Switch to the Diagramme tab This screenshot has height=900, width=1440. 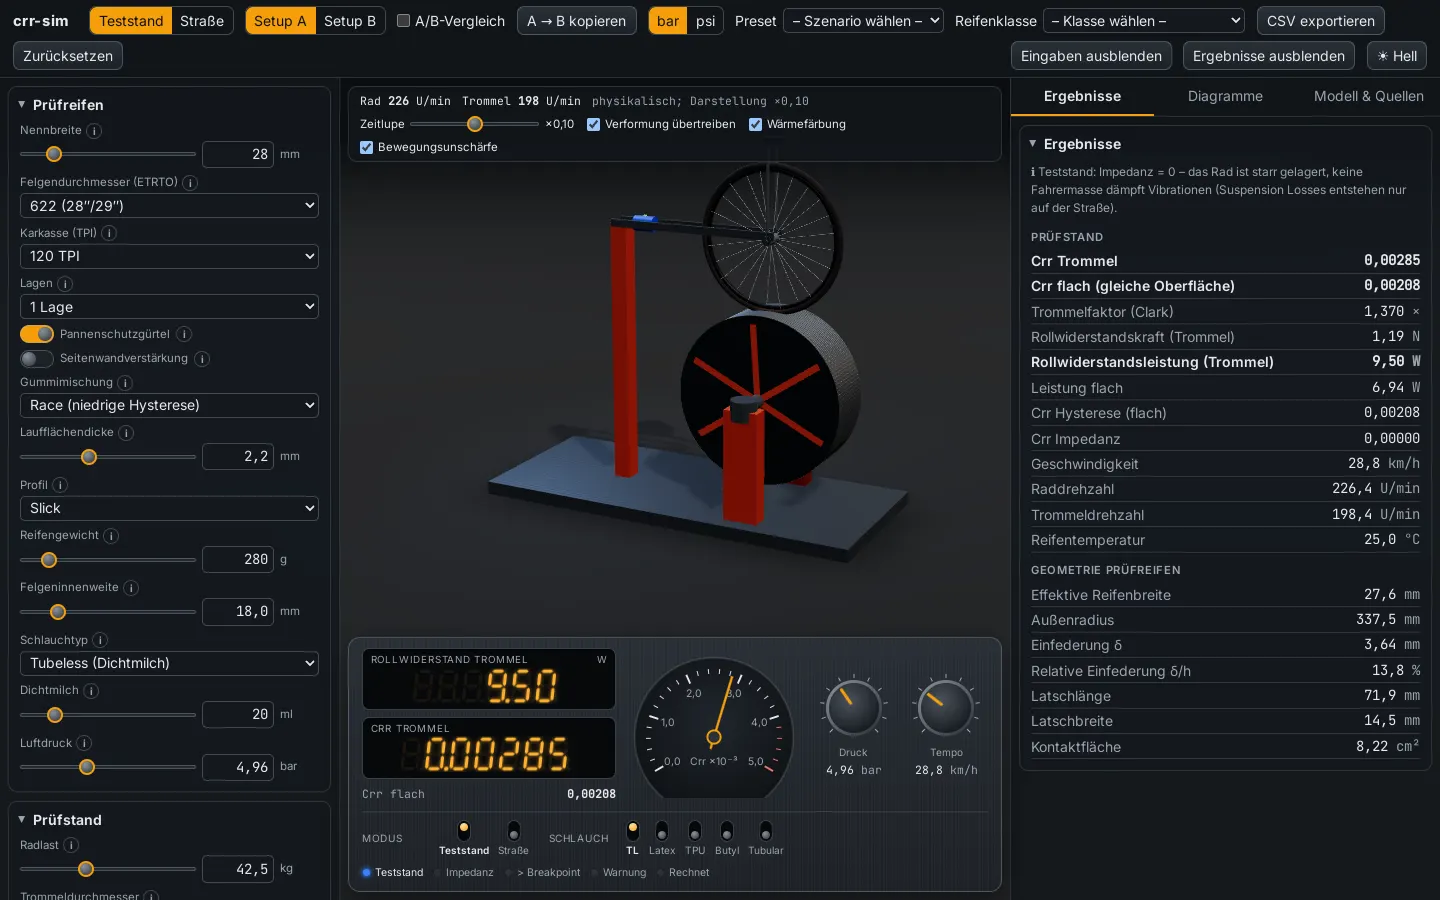point(1225,96)
